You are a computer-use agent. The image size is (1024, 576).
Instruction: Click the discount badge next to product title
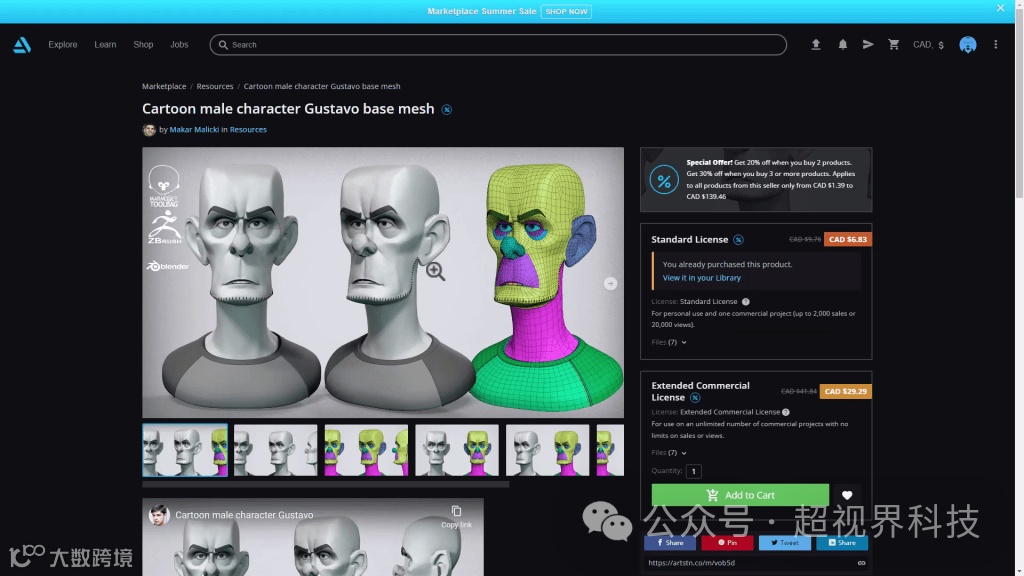click(447, 110)
